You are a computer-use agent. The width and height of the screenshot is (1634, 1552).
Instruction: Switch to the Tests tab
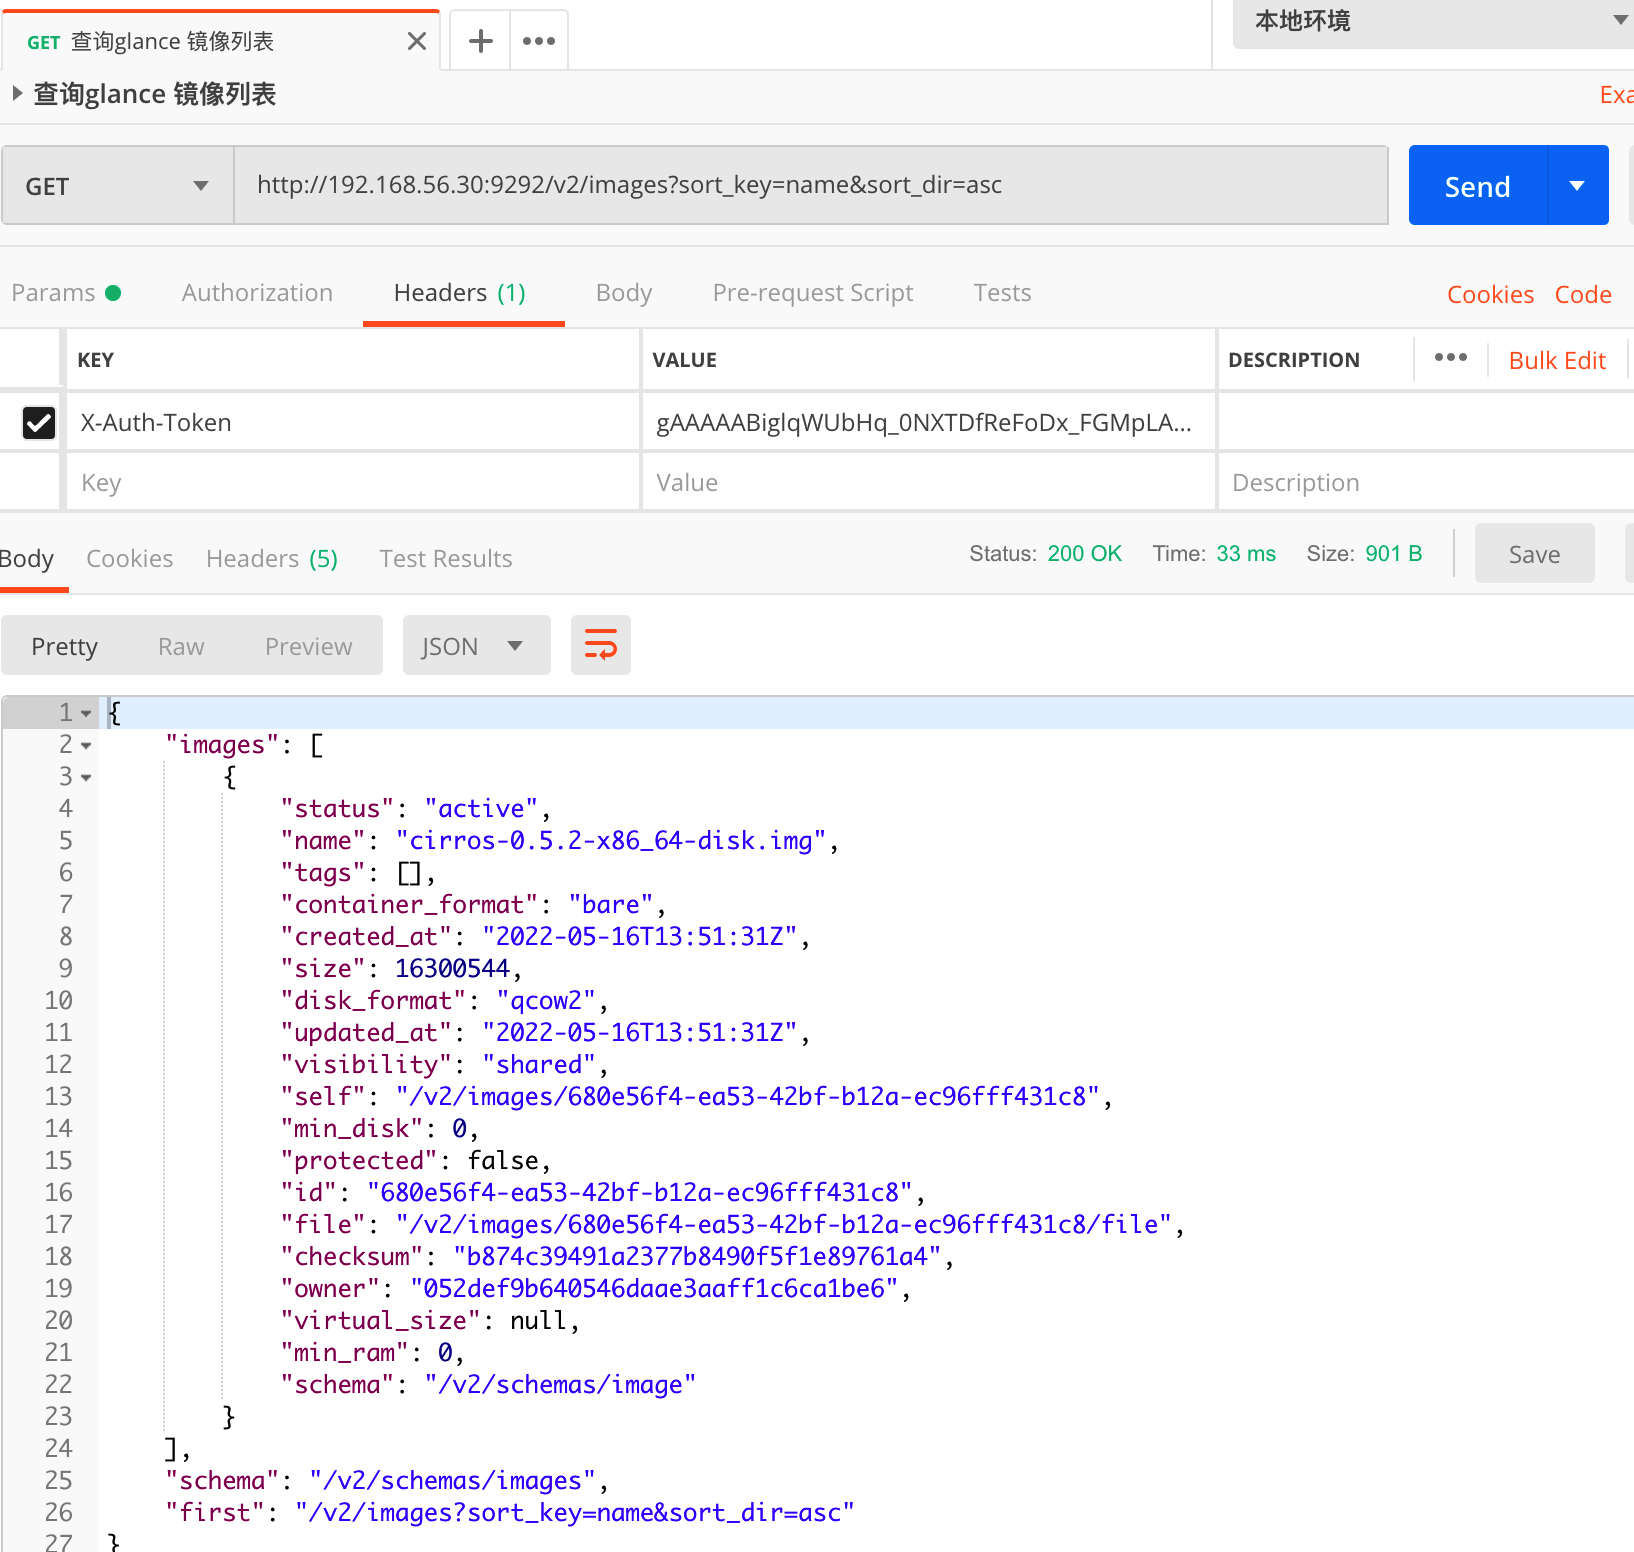(1002, 293)
